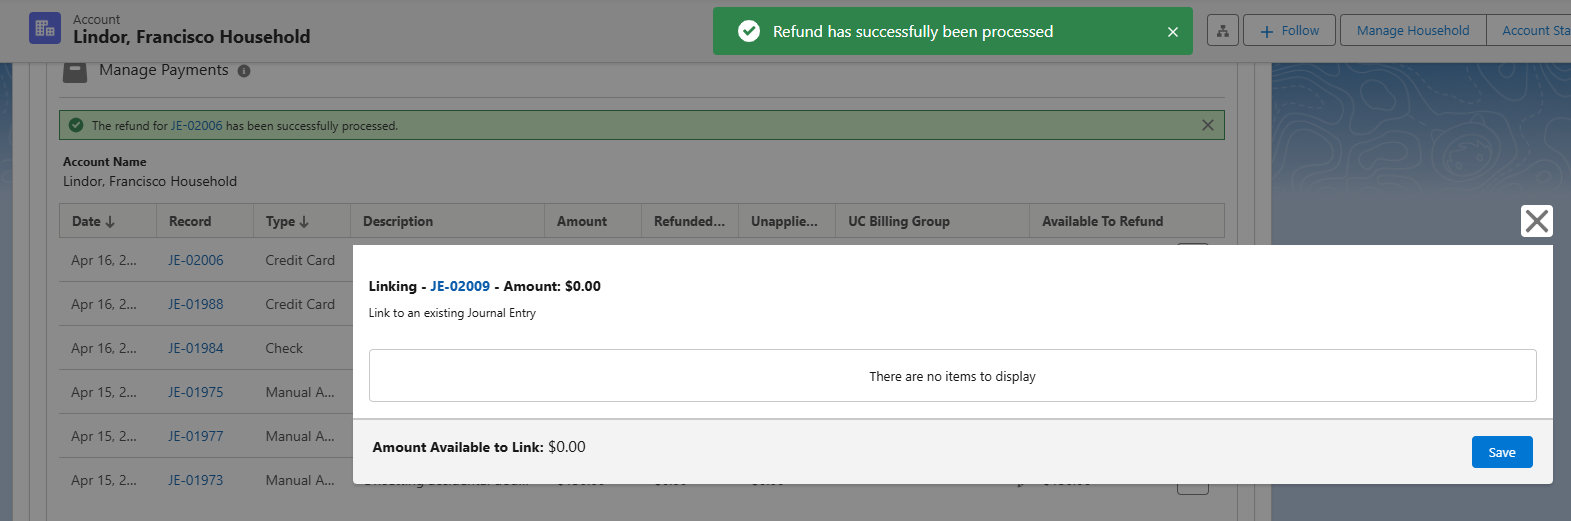The height and width of the screenshot is (521, 1571).
Task: Sort the table by Date column
Action: coord(93,221)
